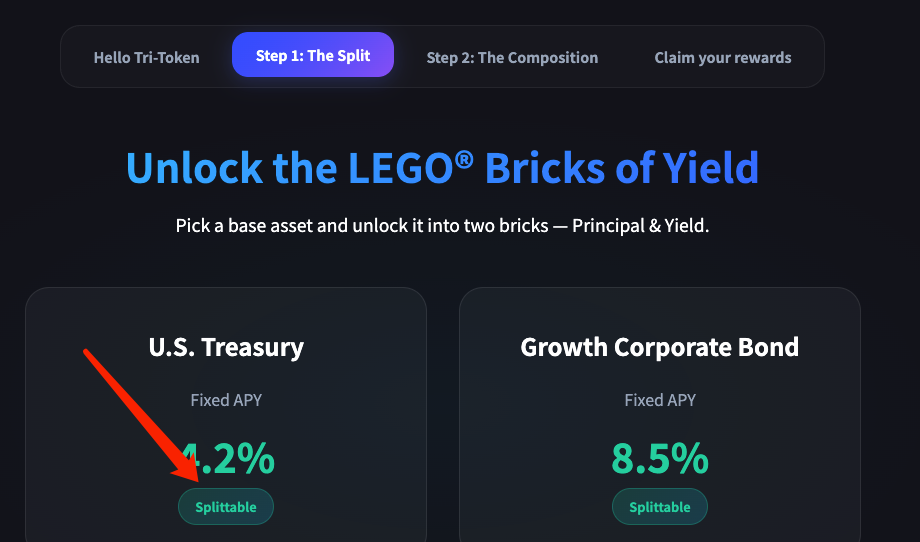This screenshot has width=920, height=542.
Task: Open the Hello Tri-Token tab
Action: (x=146, y=57)
